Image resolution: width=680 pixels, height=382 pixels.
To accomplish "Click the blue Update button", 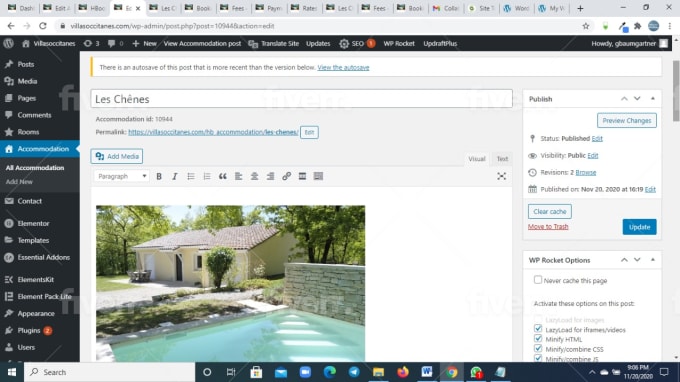I will click(x=639, y=227).
